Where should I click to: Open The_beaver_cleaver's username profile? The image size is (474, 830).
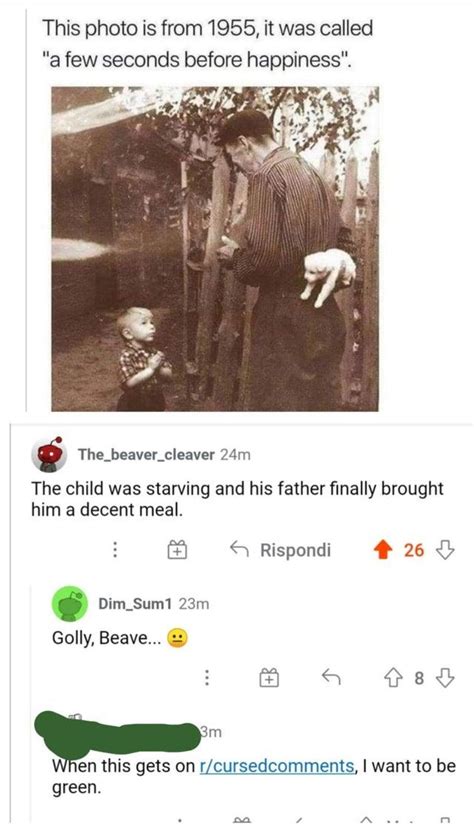click(x=146, y=454)
